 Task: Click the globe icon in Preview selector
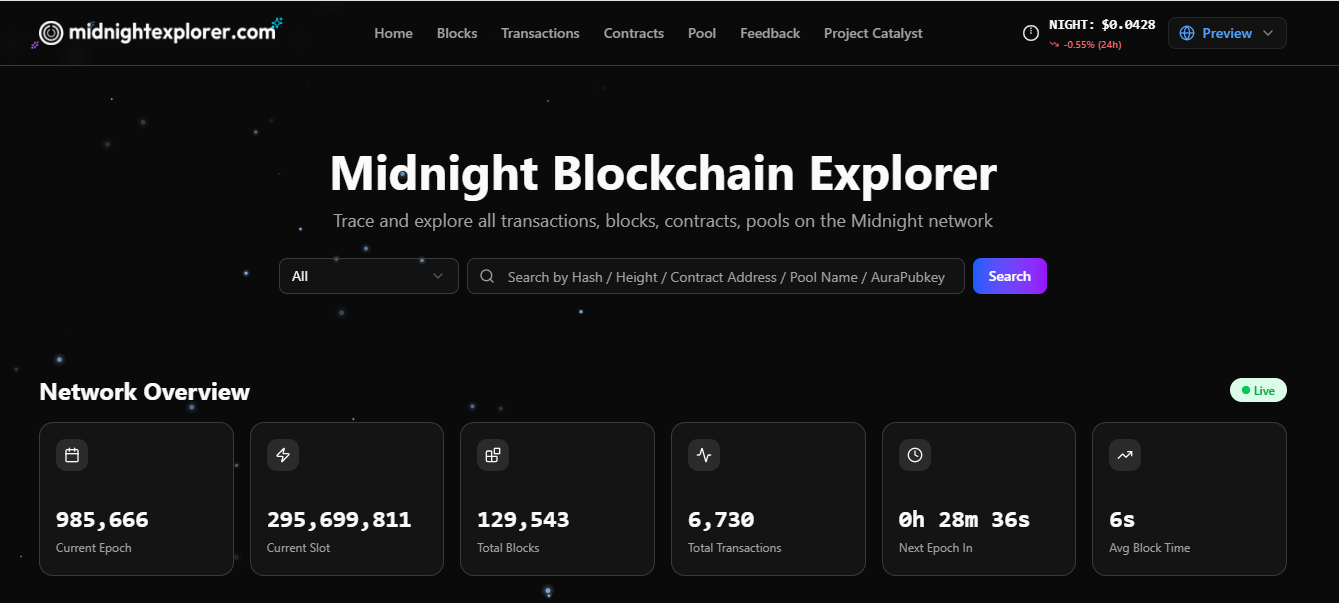tap(1187, 33)
